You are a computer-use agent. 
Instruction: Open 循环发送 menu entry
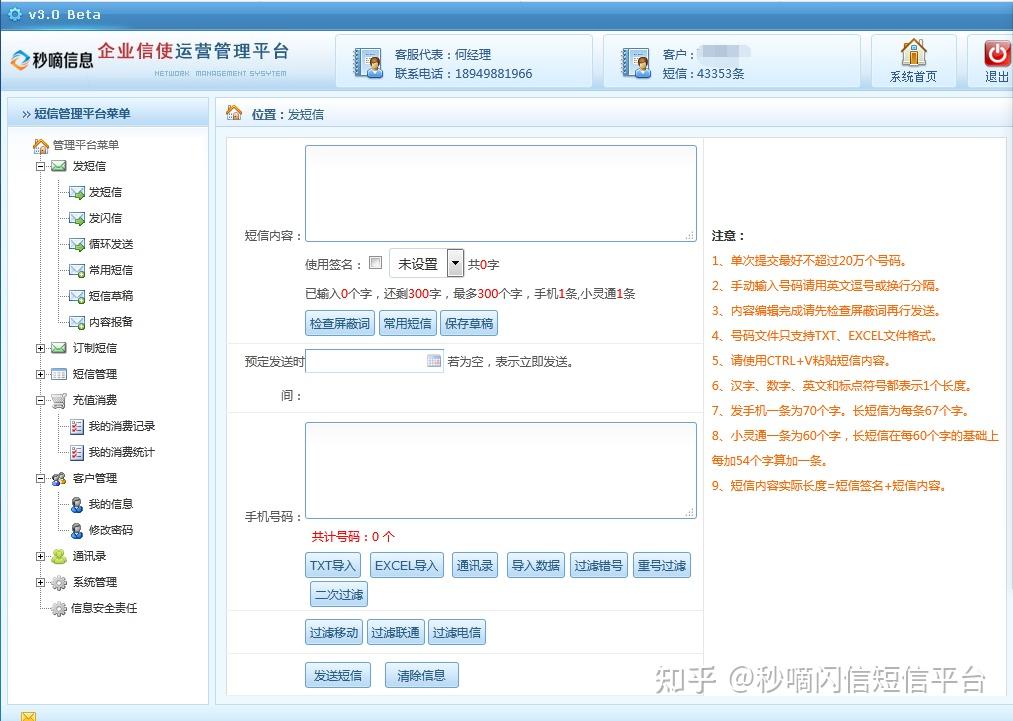click(x=111, y=244)
